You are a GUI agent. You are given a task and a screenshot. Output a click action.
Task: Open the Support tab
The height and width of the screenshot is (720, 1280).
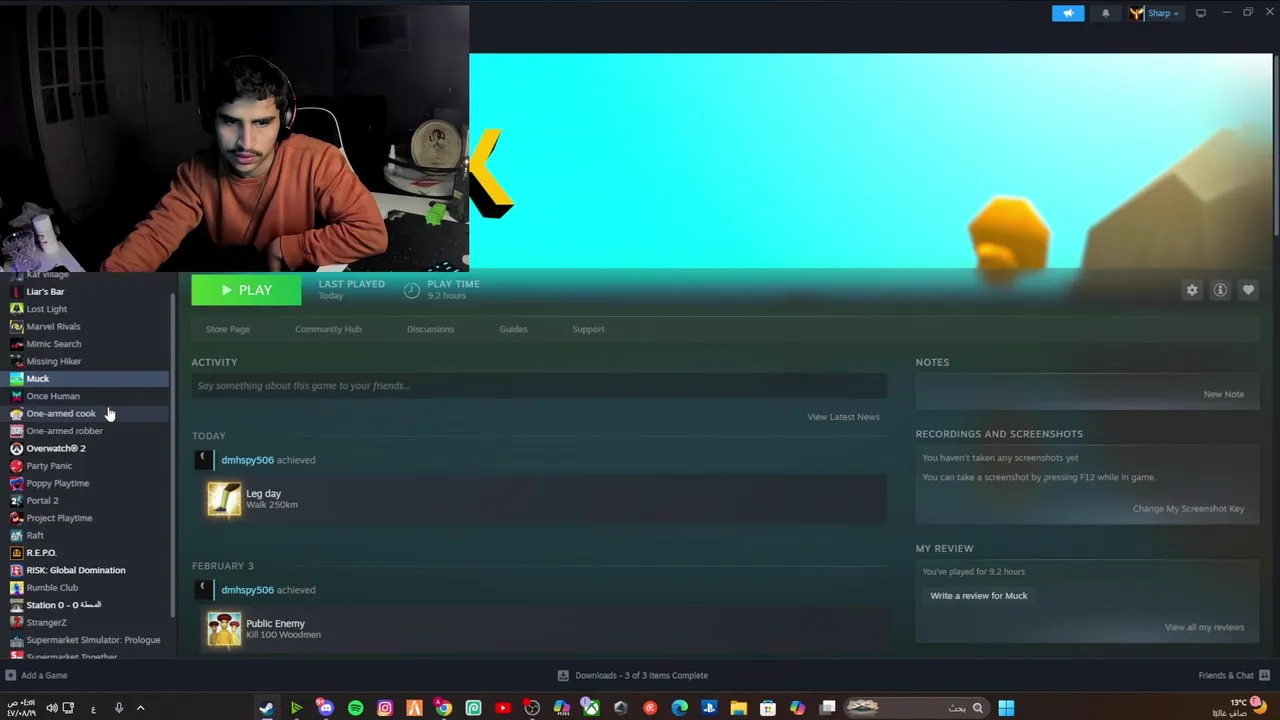tap(588, 329)
